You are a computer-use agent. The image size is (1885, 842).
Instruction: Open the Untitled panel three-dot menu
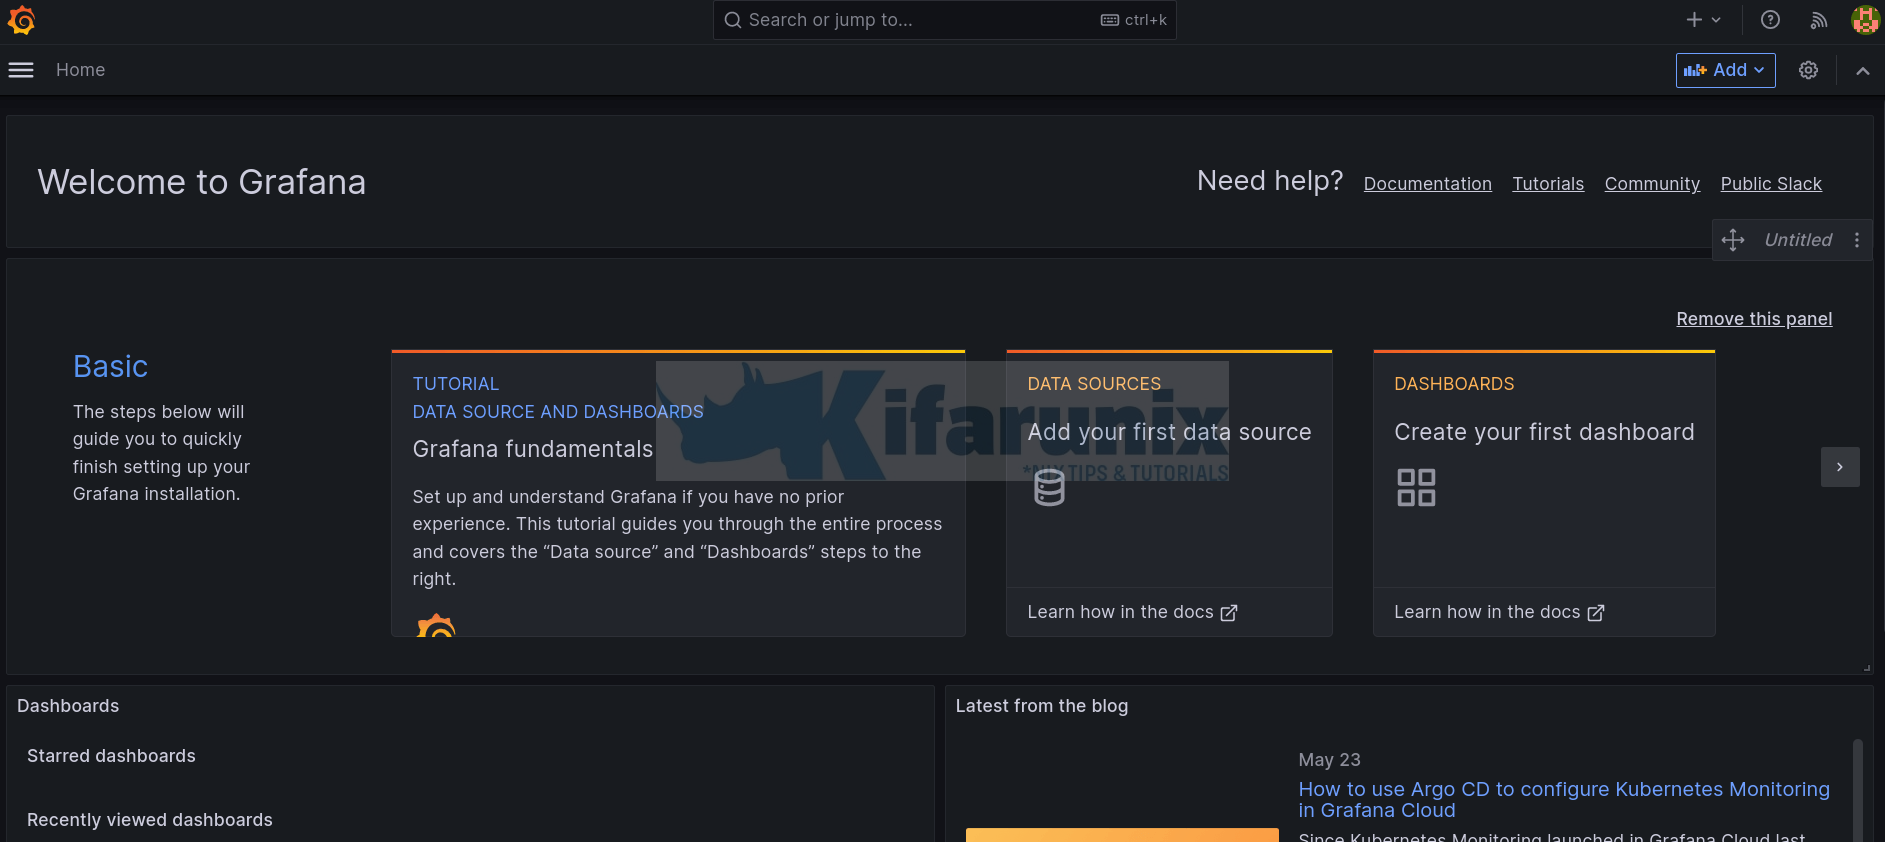pos(1857,240)
